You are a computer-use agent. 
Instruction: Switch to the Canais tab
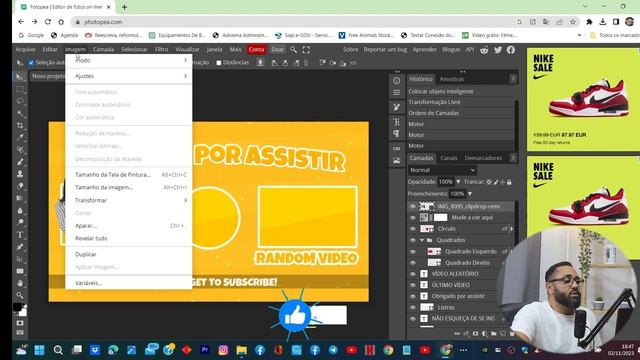449,158
